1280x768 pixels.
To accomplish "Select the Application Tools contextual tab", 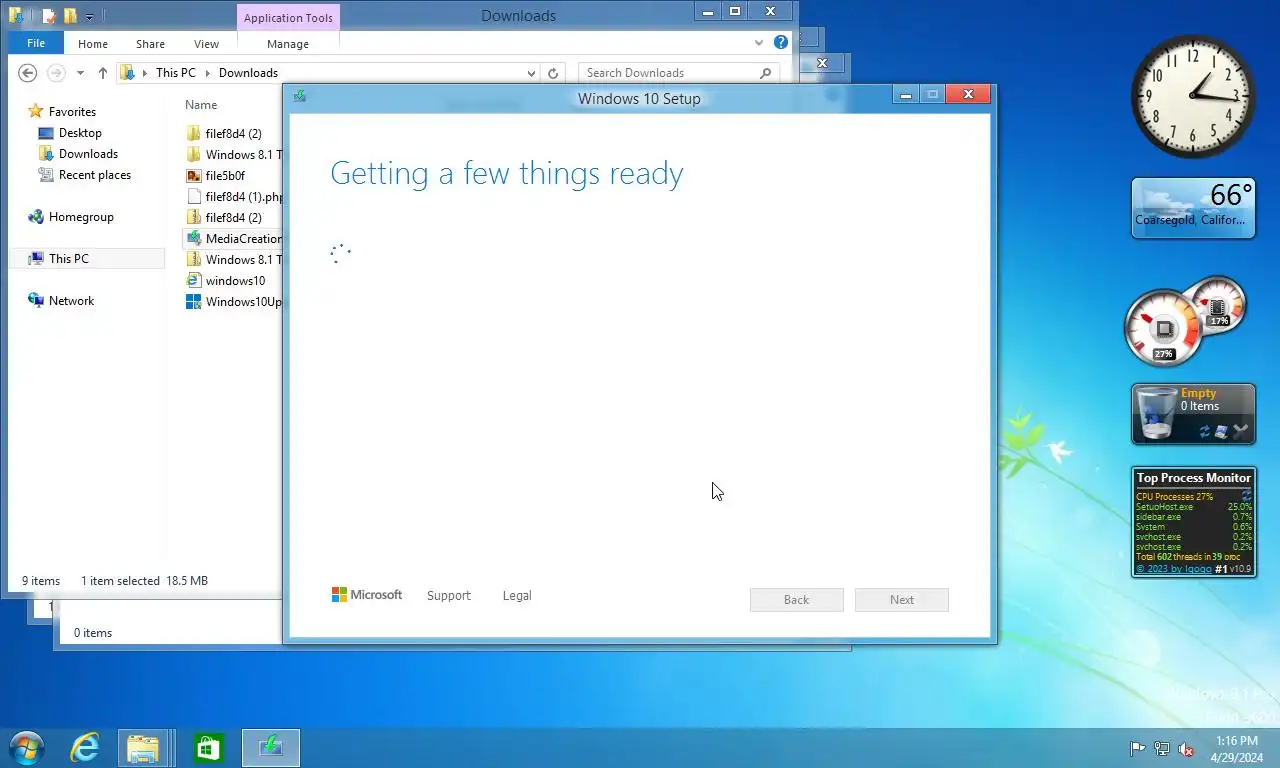I will point(288,18).
